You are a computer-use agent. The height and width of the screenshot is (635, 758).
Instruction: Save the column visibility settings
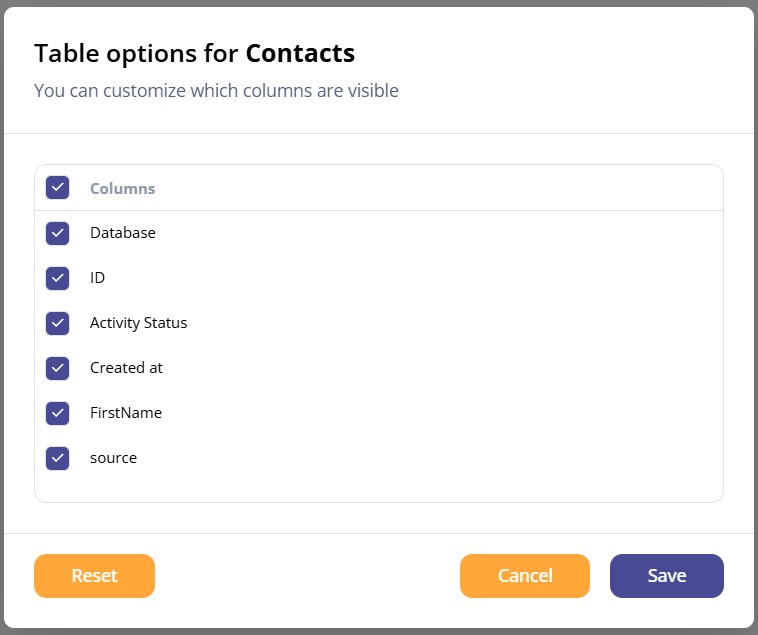click(667, 576)
